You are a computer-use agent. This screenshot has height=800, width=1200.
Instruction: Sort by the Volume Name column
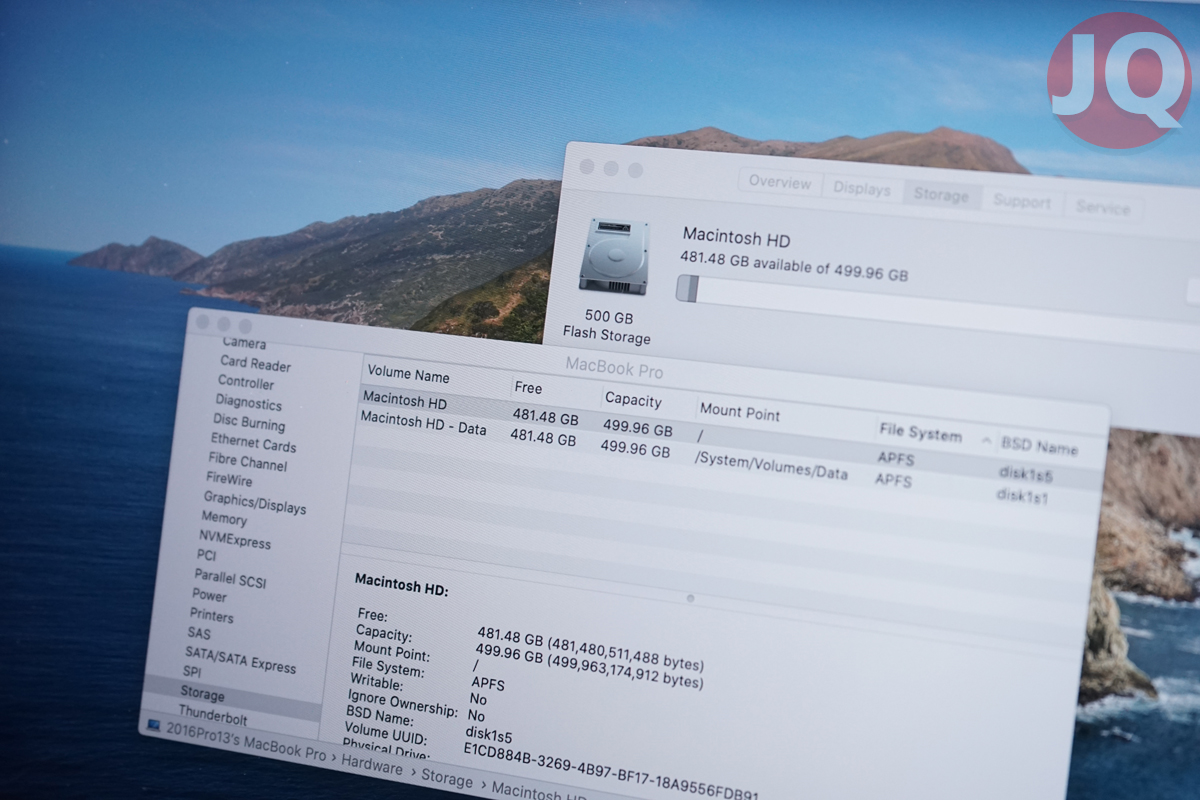[408, 376]
